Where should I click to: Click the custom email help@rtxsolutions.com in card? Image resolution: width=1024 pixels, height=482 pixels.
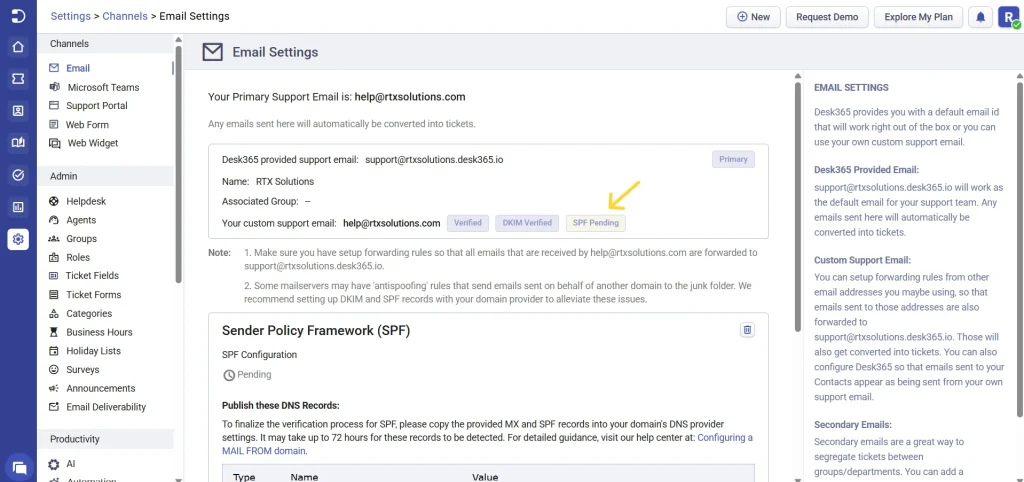392,223
